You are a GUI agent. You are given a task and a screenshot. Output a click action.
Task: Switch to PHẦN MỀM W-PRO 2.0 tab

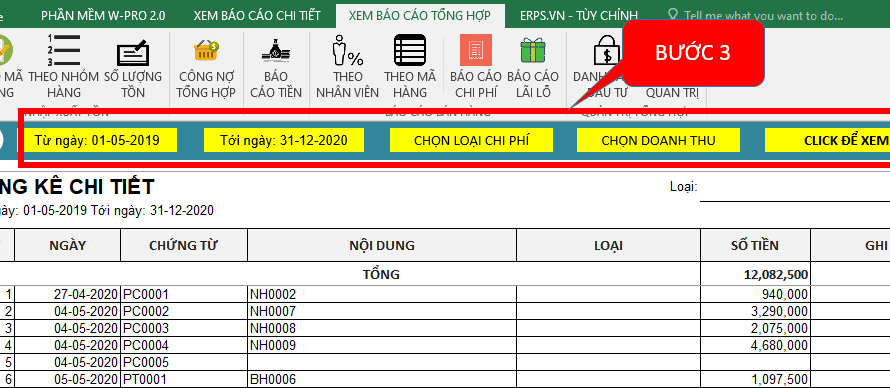point(103,15)
